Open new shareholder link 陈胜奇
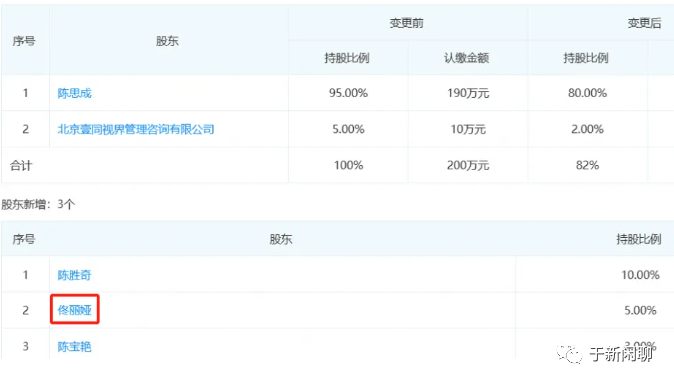This screenshot has height=383, width=674. click(74, 275)
